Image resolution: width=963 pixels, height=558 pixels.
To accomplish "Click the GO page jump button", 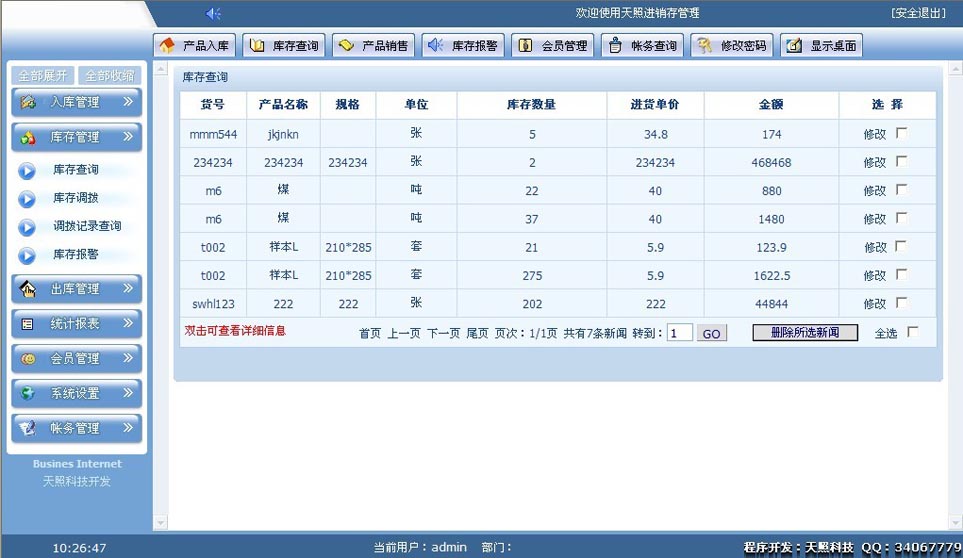I will click(712, 333).
